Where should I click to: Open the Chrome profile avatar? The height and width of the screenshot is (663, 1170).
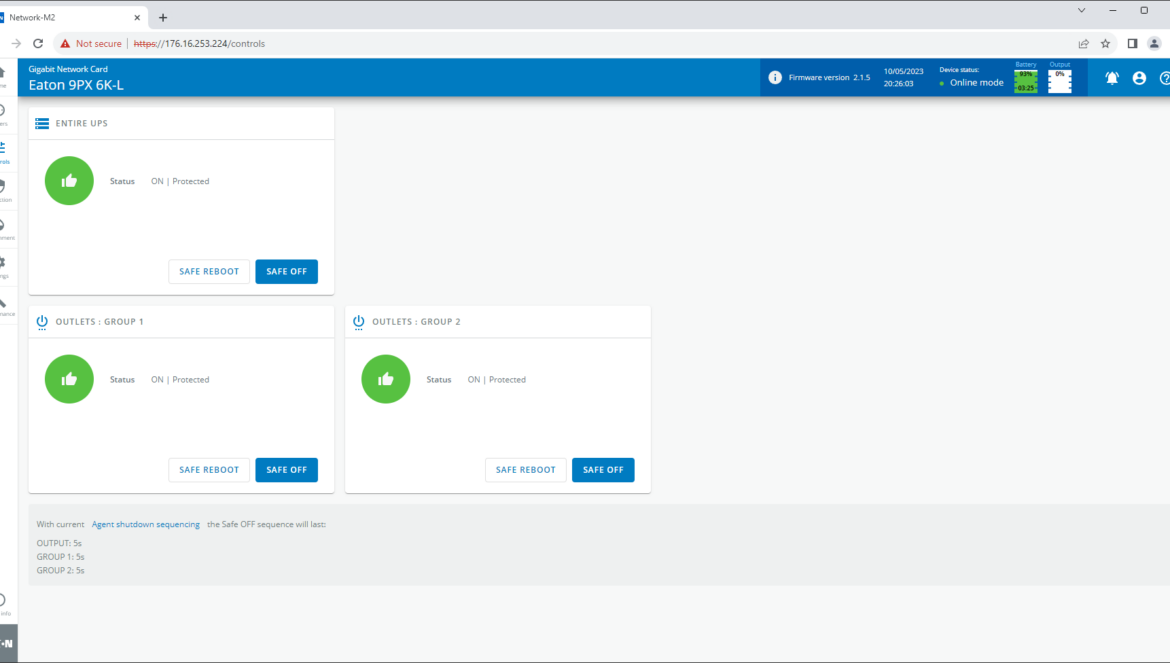pos(1154,43)
